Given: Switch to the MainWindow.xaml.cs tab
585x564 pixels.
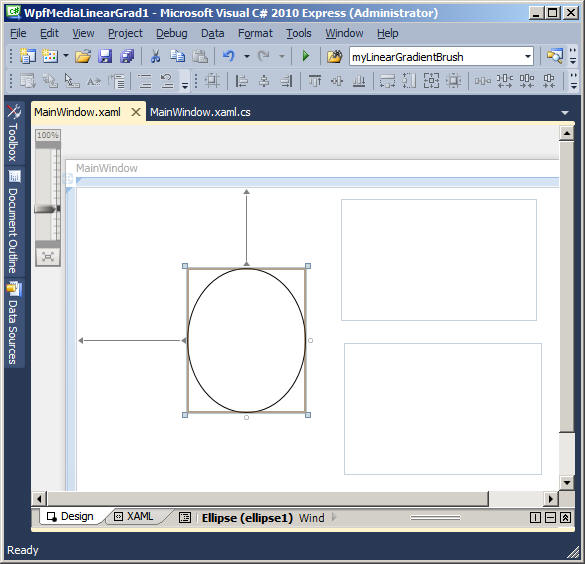Looking at the screenshot, I should tap(200, 112).
